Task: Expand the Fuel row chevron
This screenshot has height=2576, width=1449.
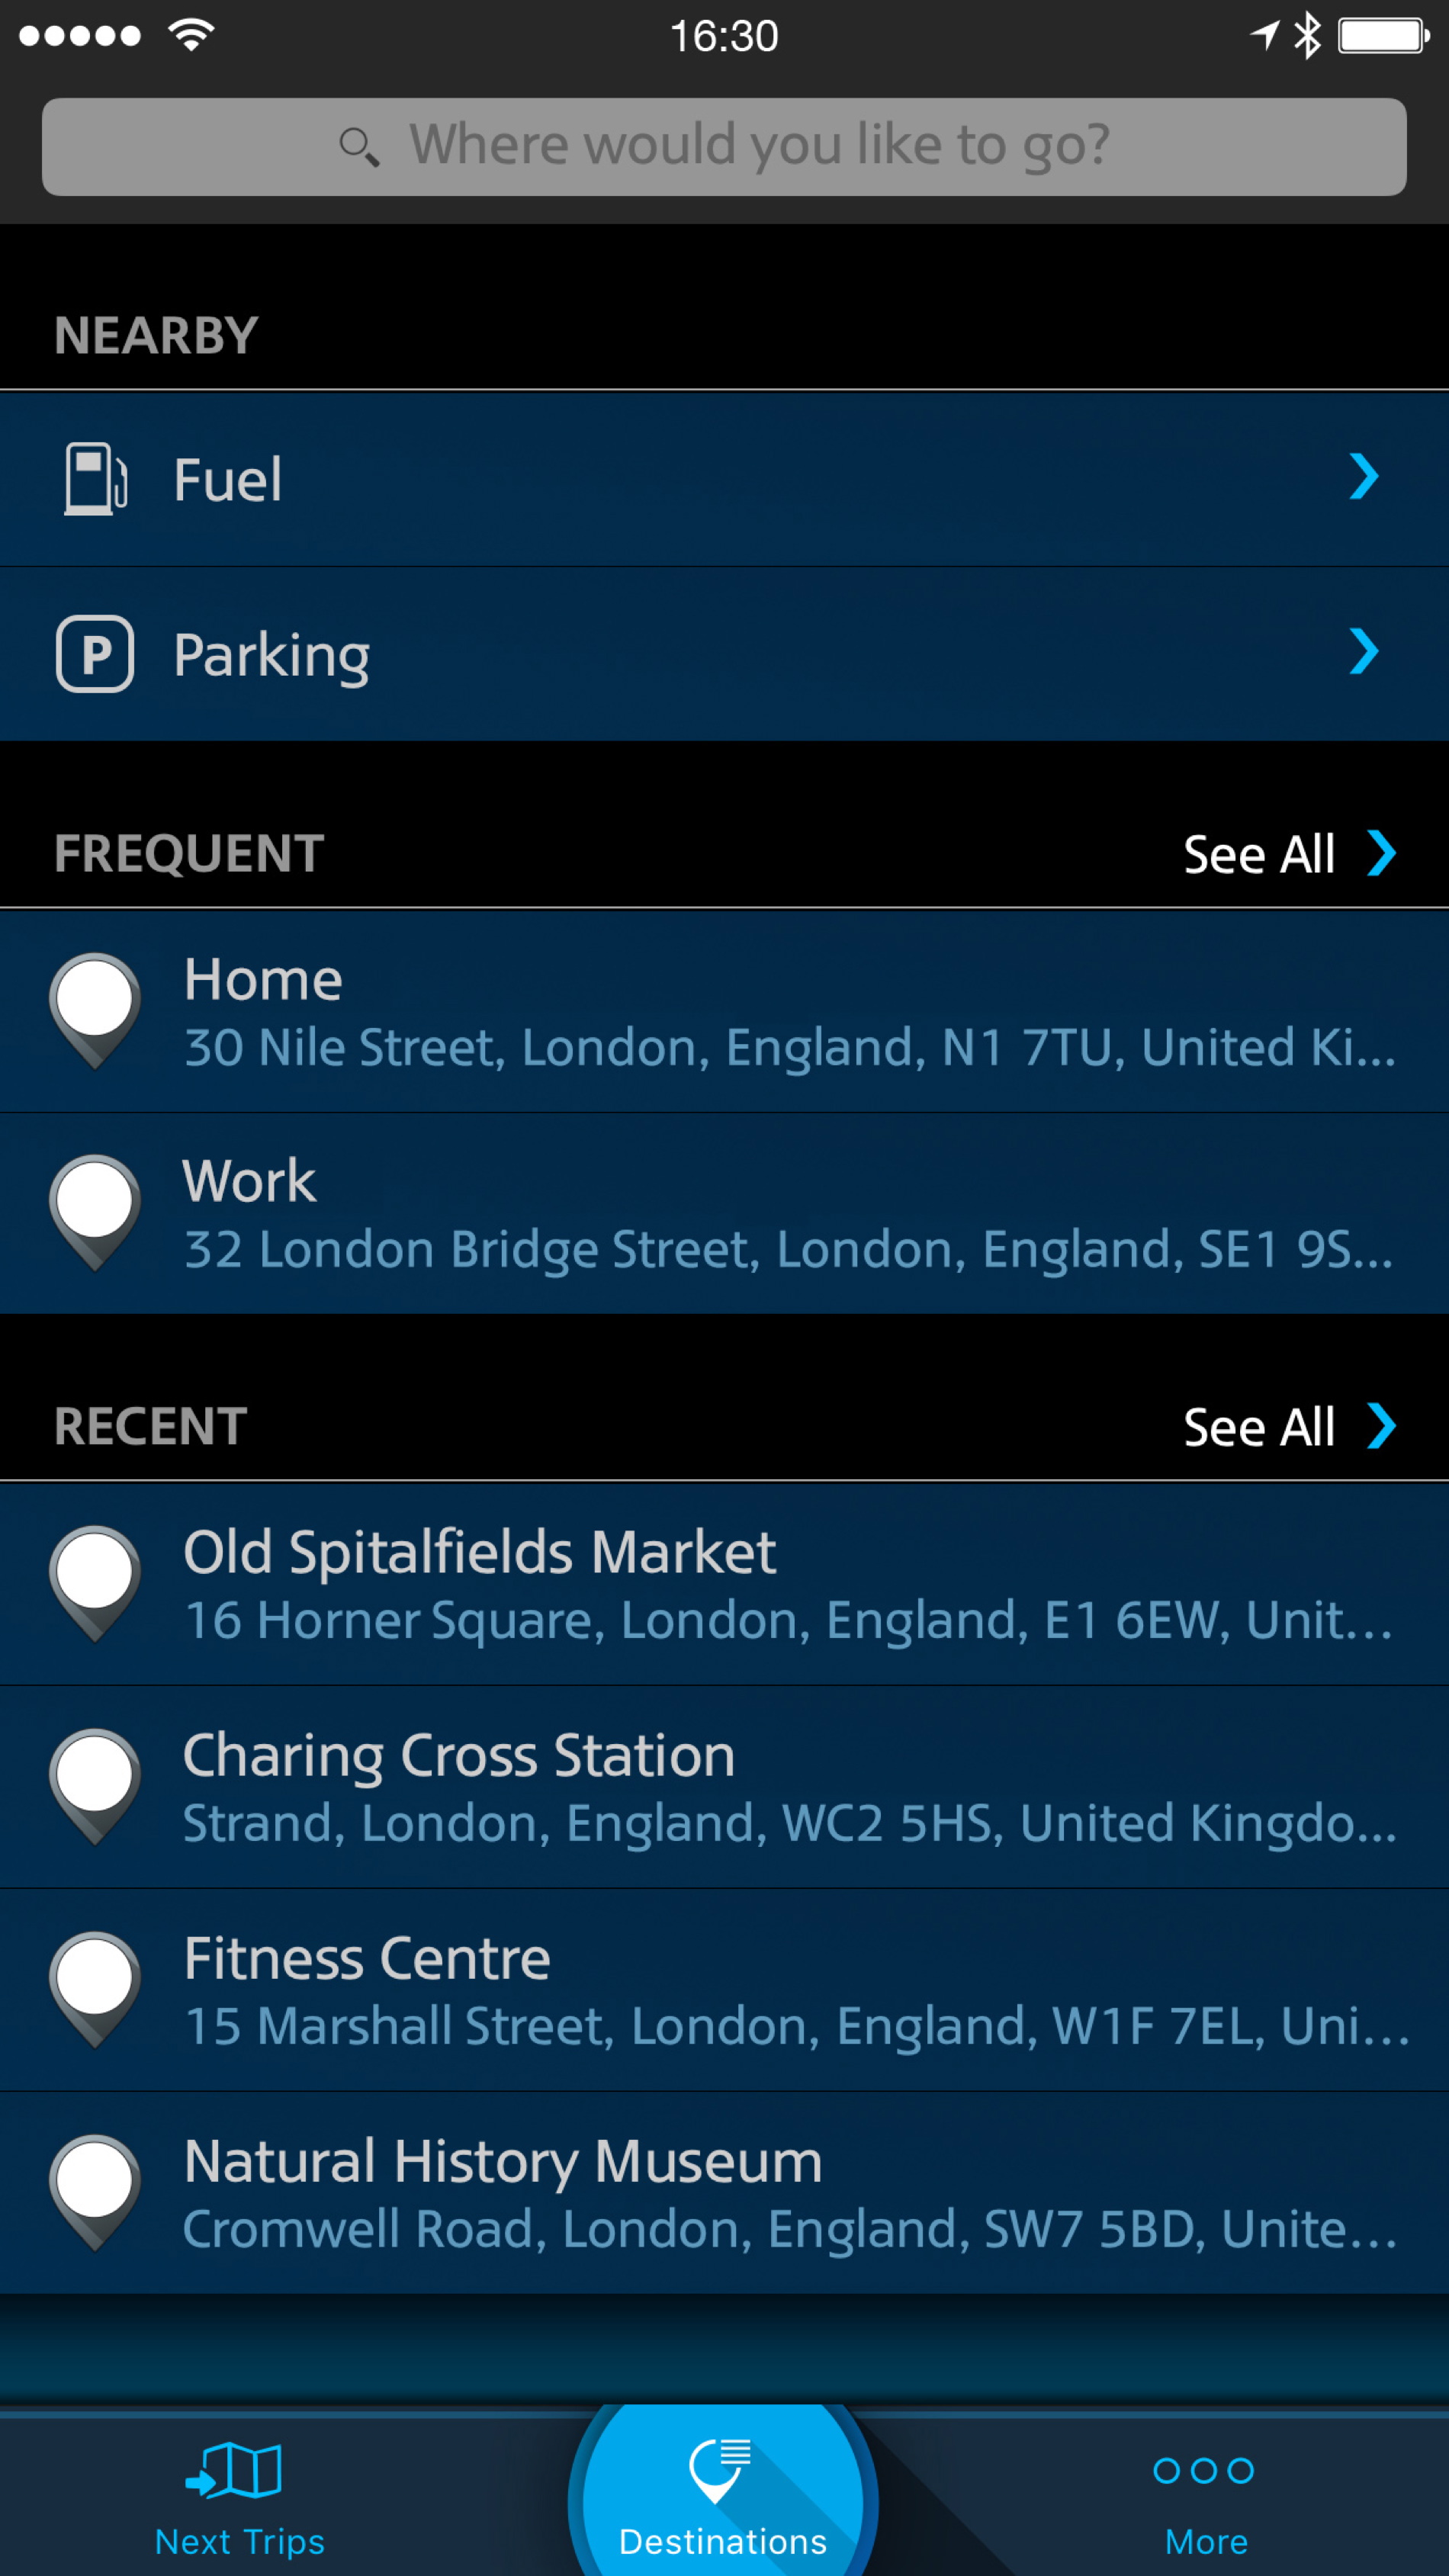Action: tap(1364, 477)
